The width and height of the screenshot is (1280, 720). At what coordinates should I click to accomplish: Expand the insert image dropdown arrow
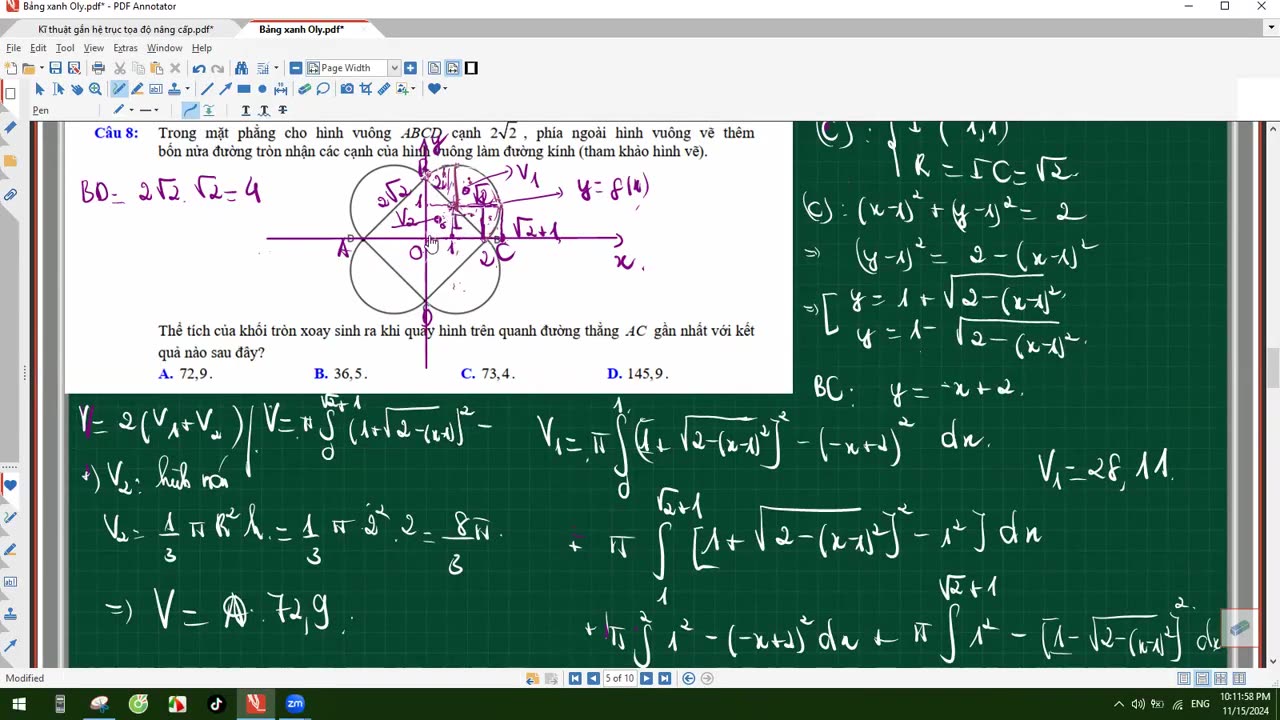pos(413,89)
